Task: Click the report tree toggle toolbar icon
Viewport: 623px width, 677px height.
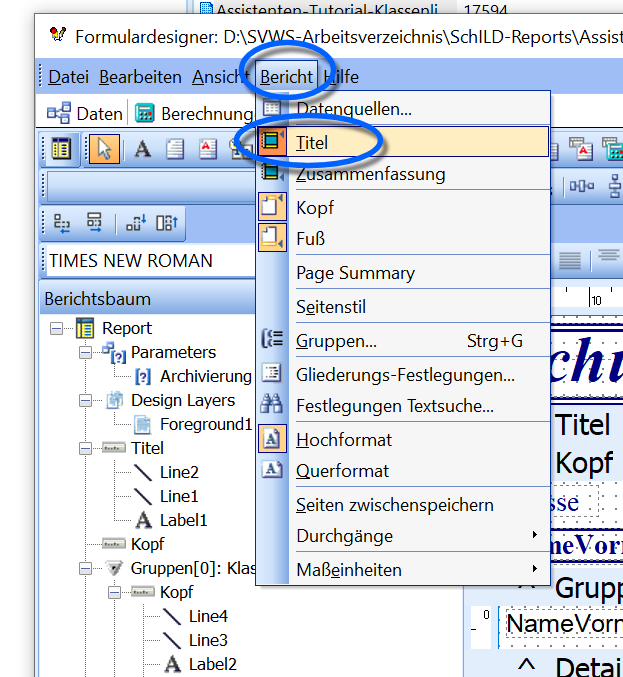Action: 61,149
